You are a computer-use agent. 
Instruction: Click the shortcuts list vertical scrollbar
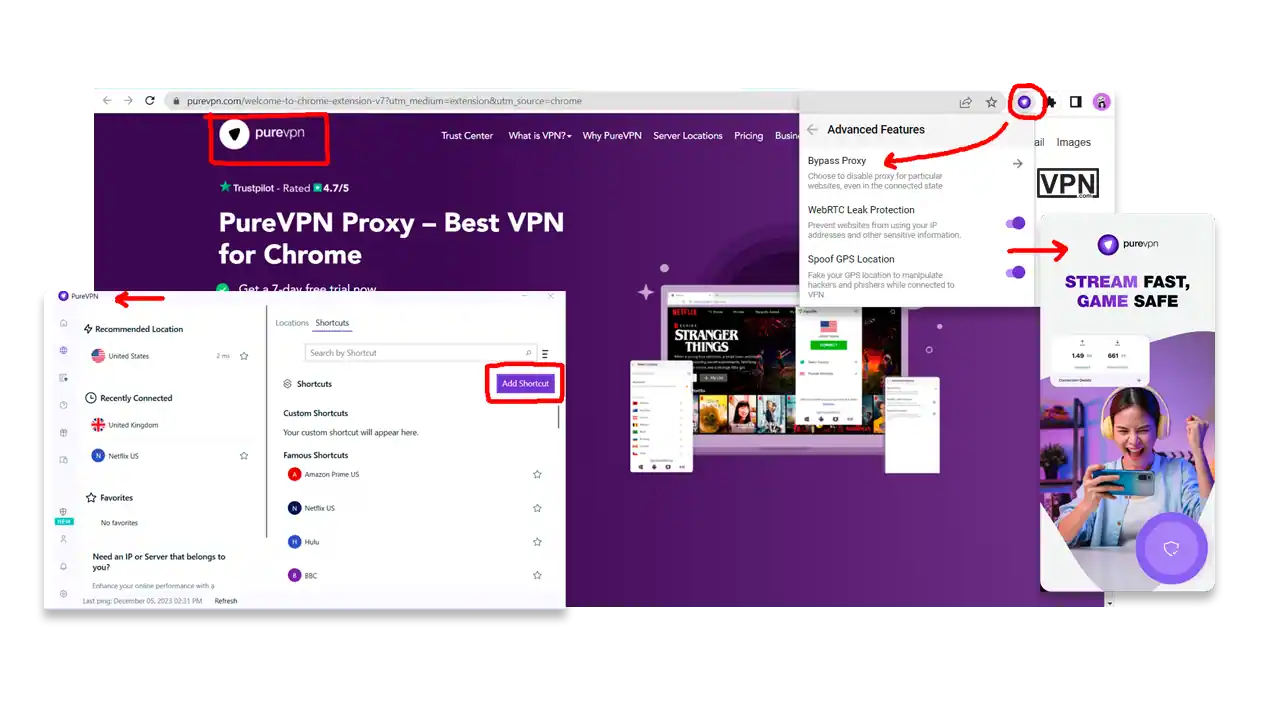(559, 418)
